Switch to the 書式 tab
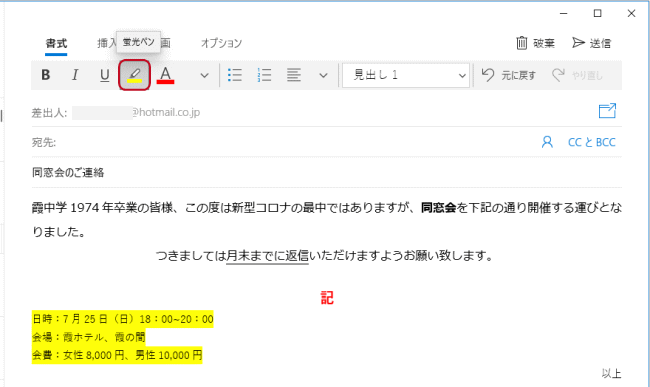 (x=56, y=44)
